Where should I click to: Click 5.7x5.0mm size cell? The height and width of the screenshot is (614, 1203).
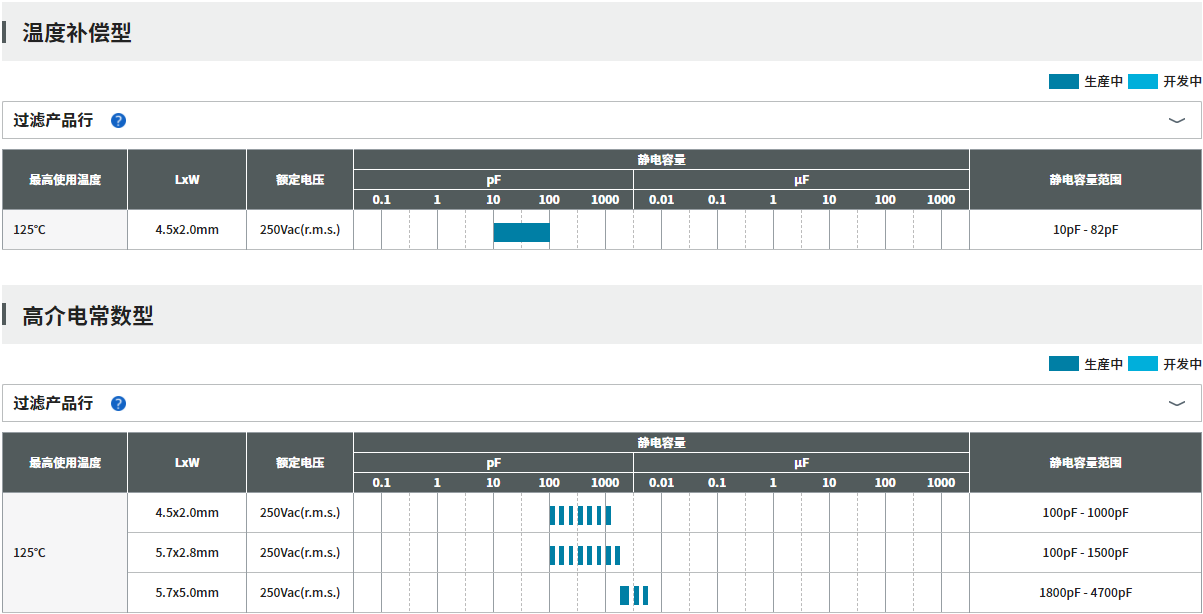pos(187,593)
